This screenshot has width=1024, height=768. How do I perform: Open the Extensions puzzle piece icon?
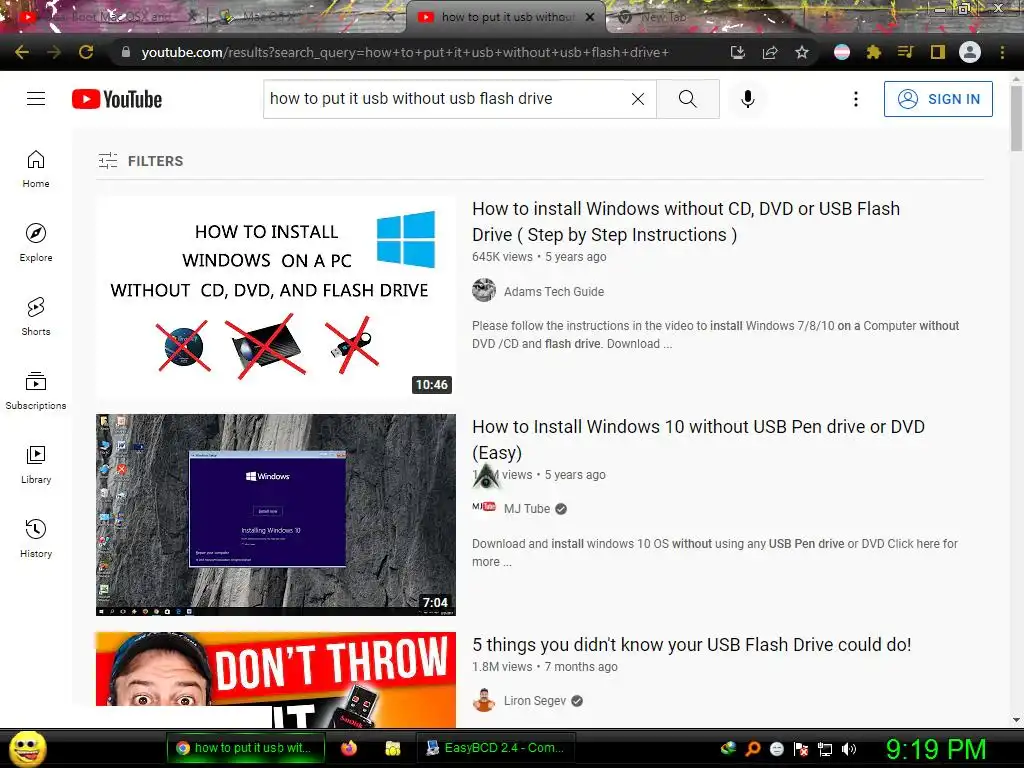point(874,52)
